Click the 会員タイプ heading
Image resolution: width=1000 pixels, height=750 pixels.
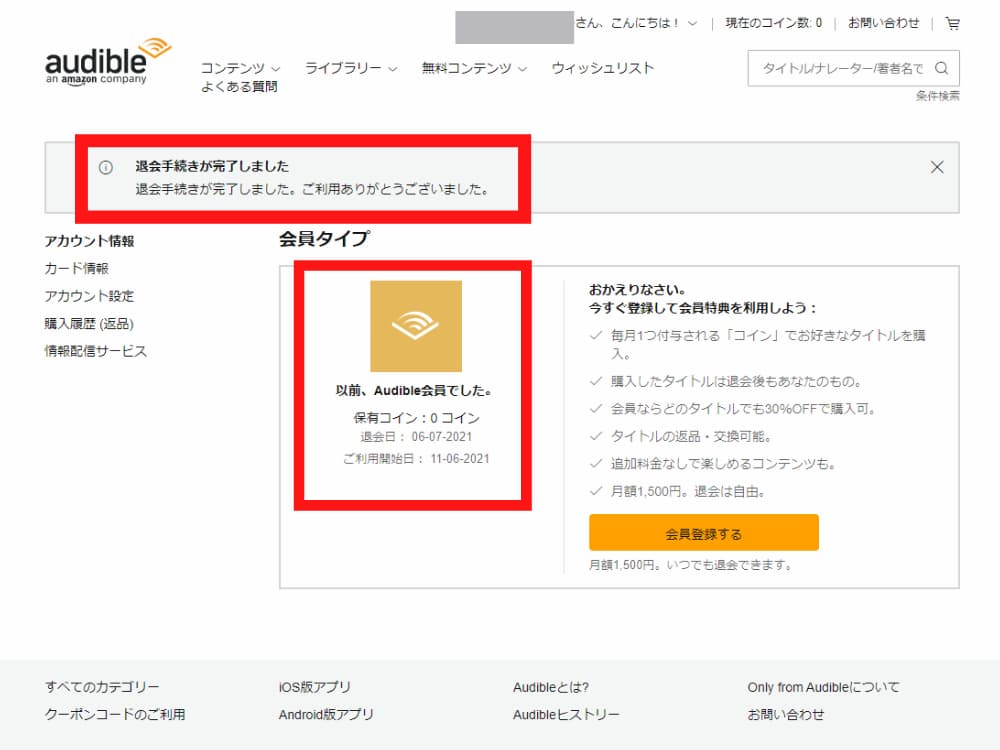pyautogui.click(x=324, y=239)
